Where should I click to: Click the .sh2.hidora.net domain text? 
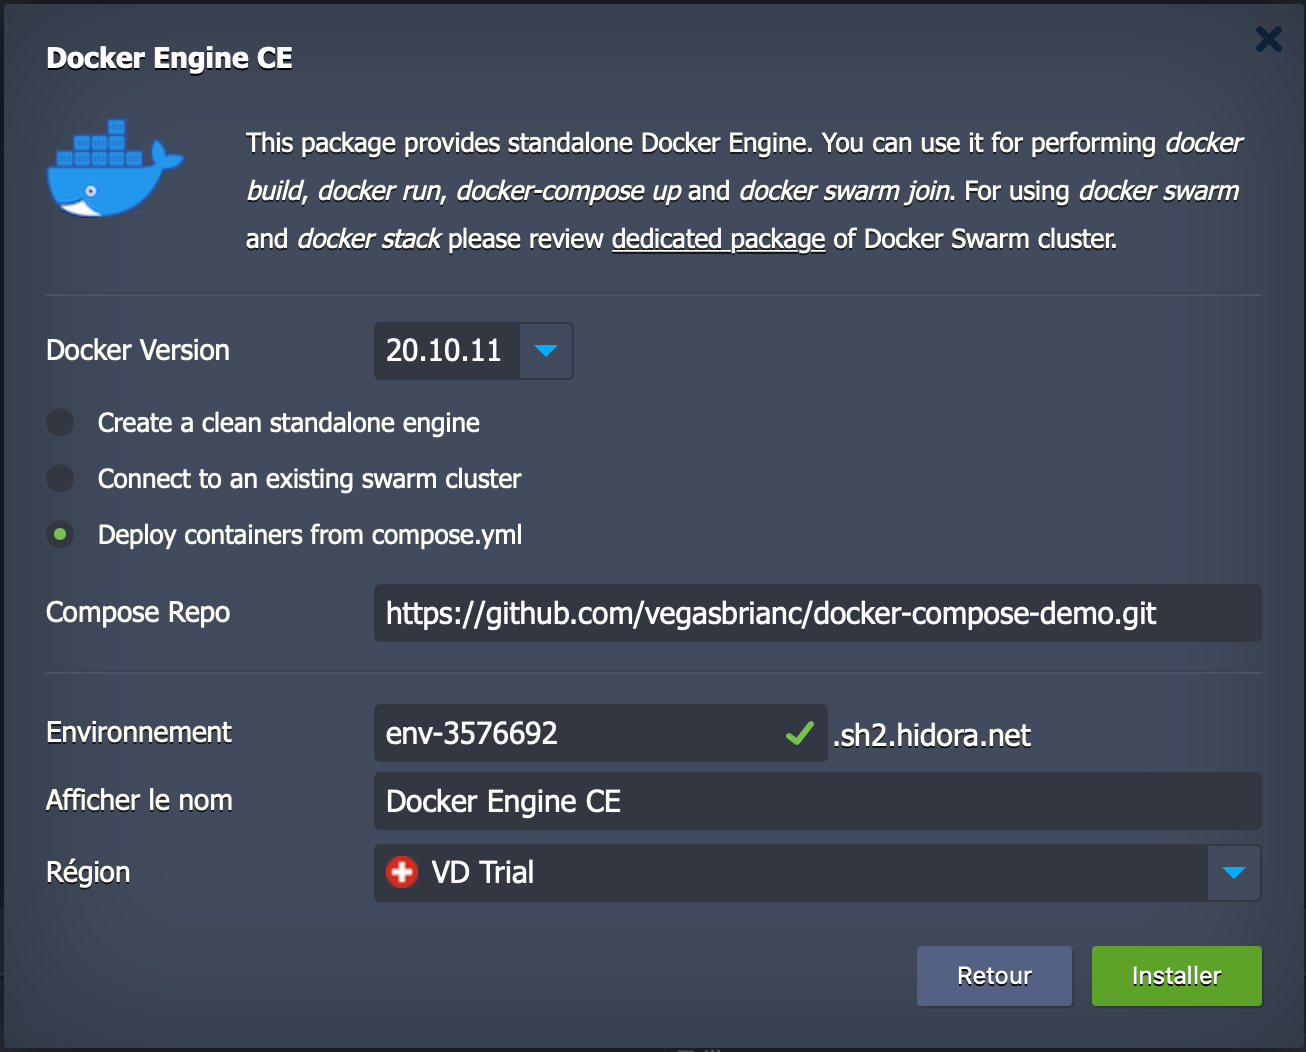pyautogui.click(x=932, y=736)
